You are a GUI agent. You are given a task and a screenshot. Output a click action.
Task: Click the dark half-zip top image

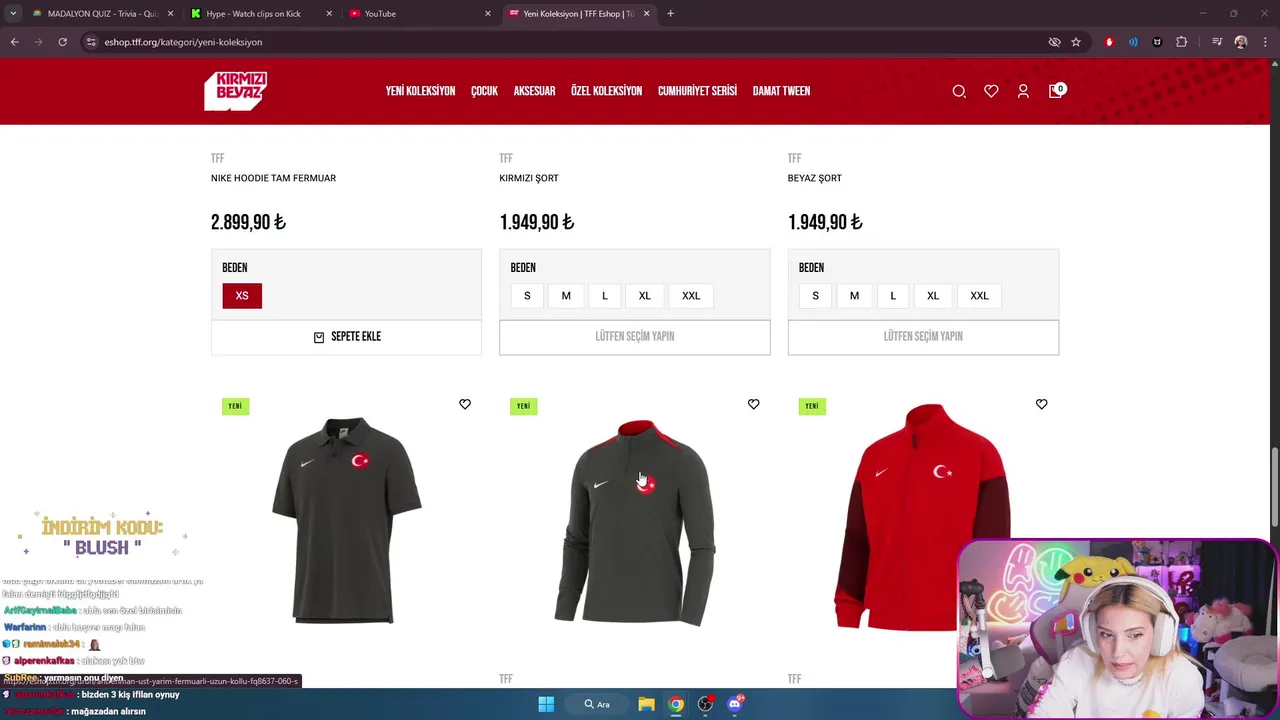635,522
